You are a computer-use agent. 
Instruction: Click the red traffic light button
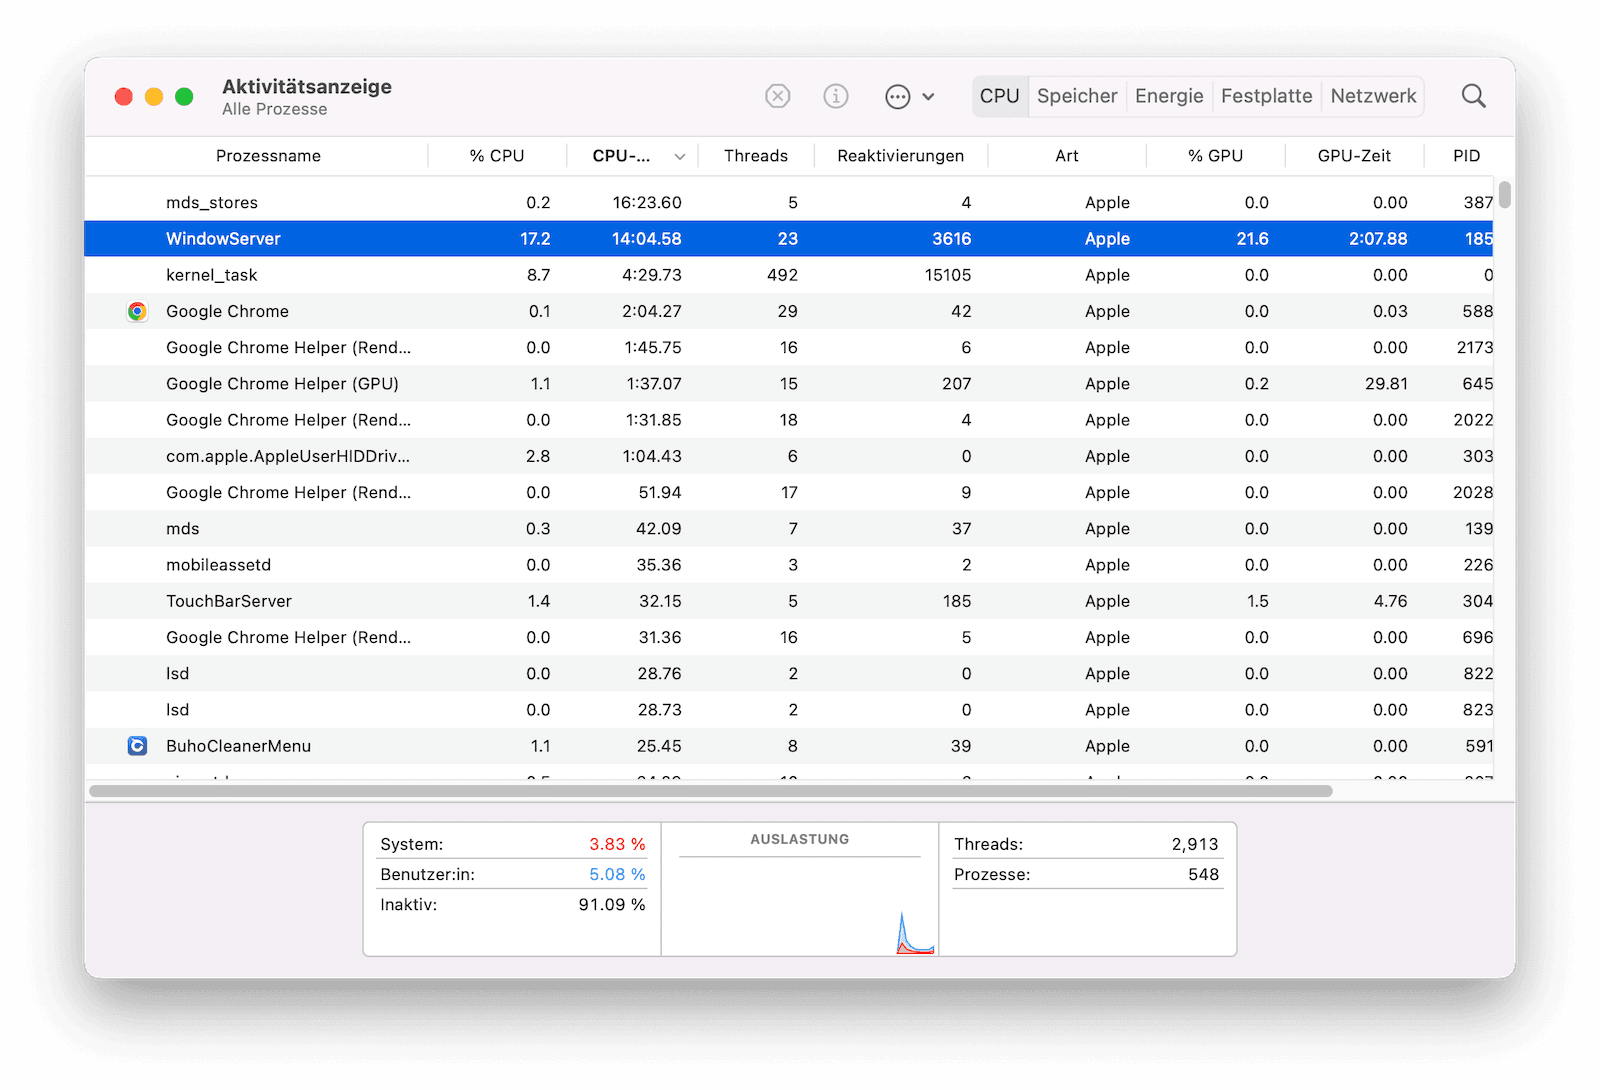[123, 96]
